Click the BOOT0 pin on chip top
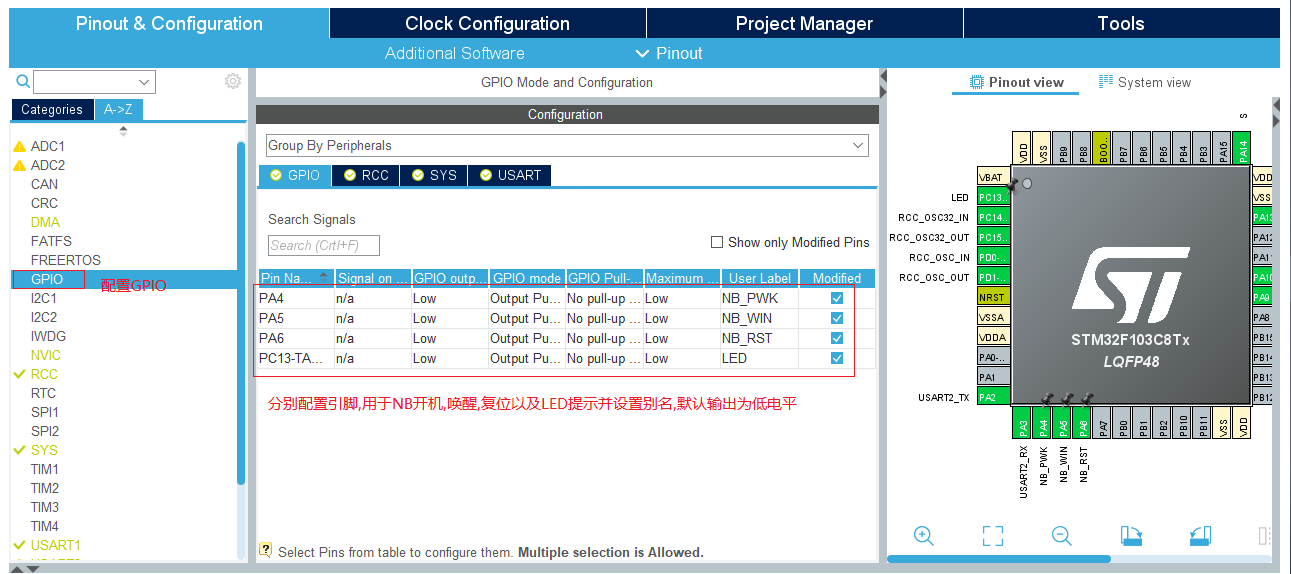Viewport: 1291px width, 574px height. pos(1102,148)
